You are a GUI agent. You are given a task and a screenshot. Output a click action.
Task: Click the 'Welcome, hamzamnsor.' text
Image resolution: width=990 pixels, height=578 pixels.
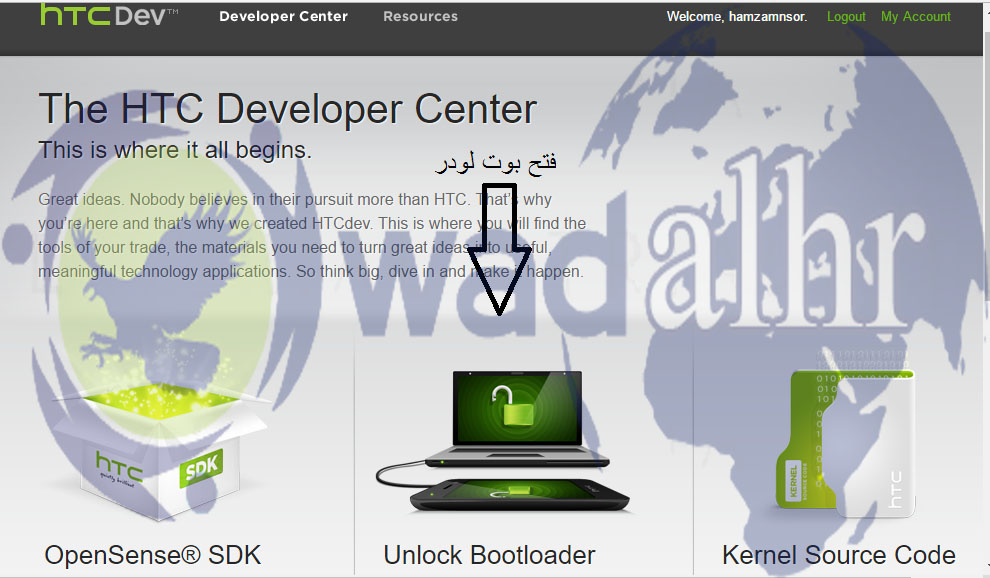click(737, 17)
